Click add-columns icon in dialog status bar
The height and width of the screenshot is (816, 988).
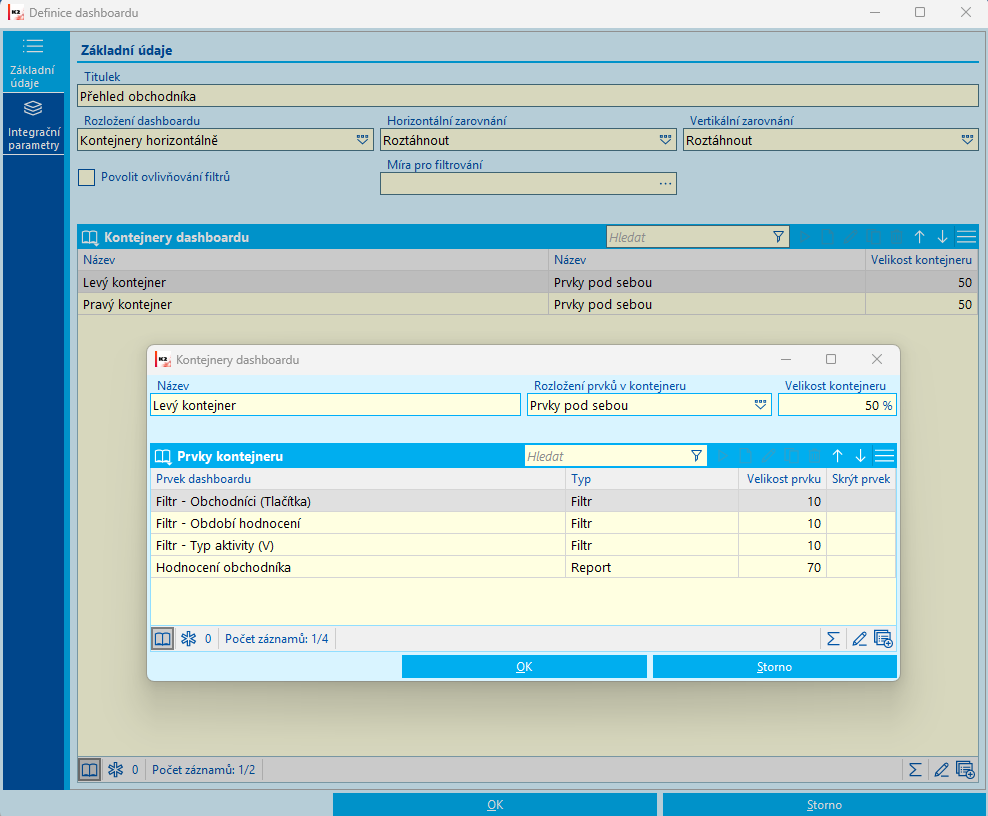point(883,639)
